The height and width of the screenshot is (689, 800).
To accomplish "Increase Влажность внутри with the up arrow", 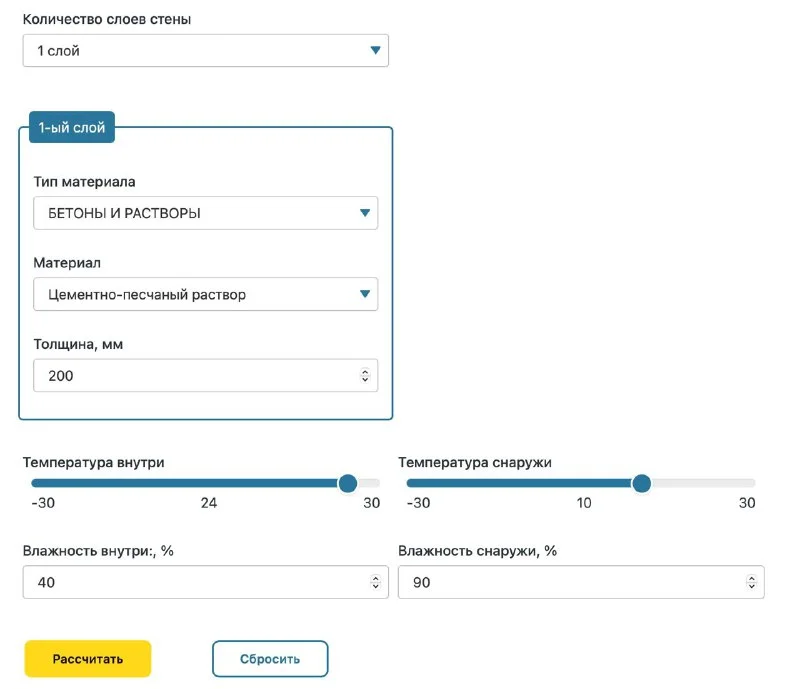I will 375,577.
